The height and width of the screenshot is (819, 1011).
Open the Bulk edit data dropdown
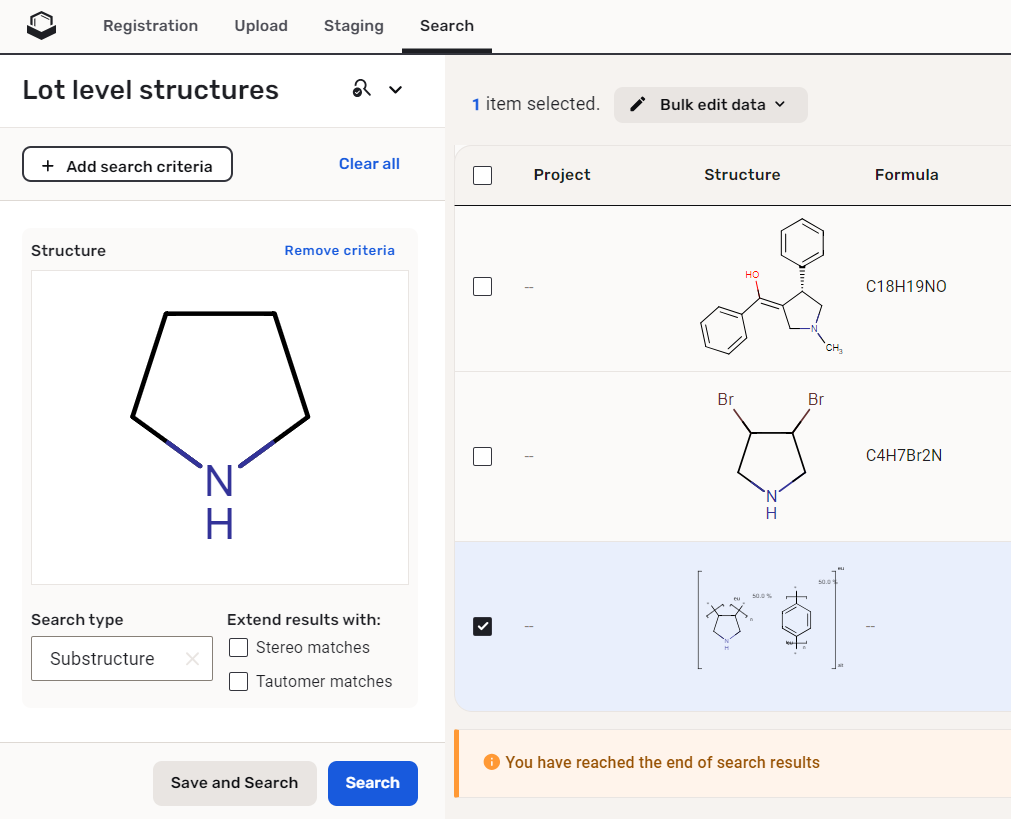(x=711, y=104)
